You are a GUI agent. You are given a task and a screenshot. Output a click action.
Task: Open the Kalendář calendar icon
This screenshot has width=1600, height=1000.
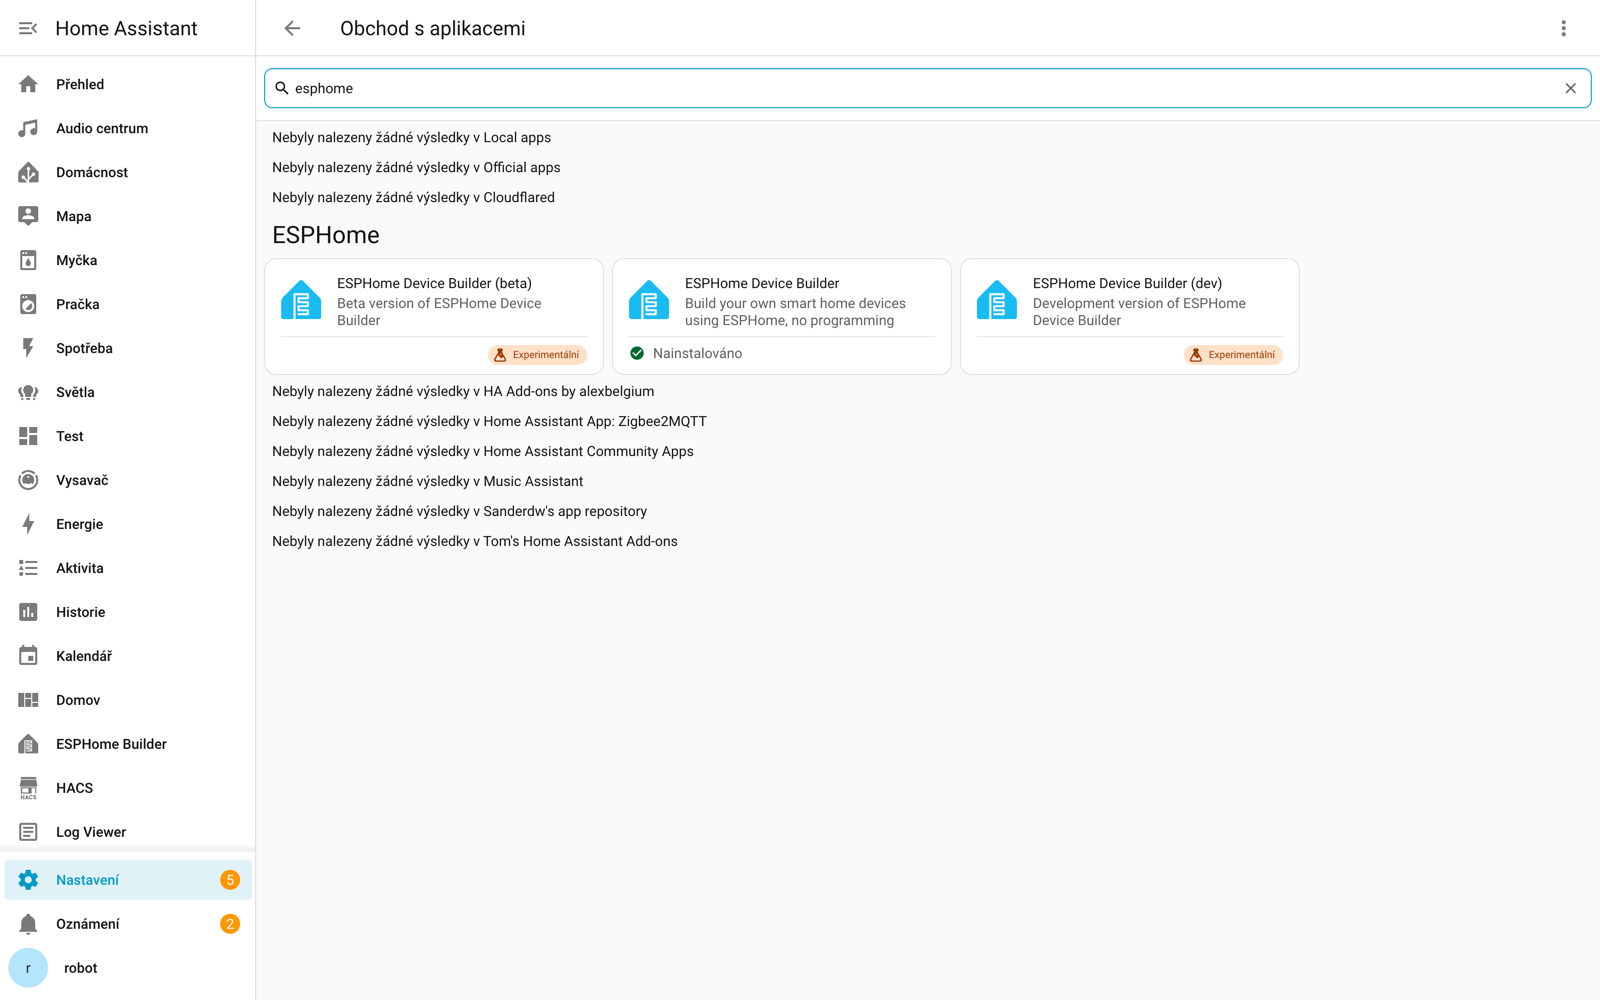(28, 656)
